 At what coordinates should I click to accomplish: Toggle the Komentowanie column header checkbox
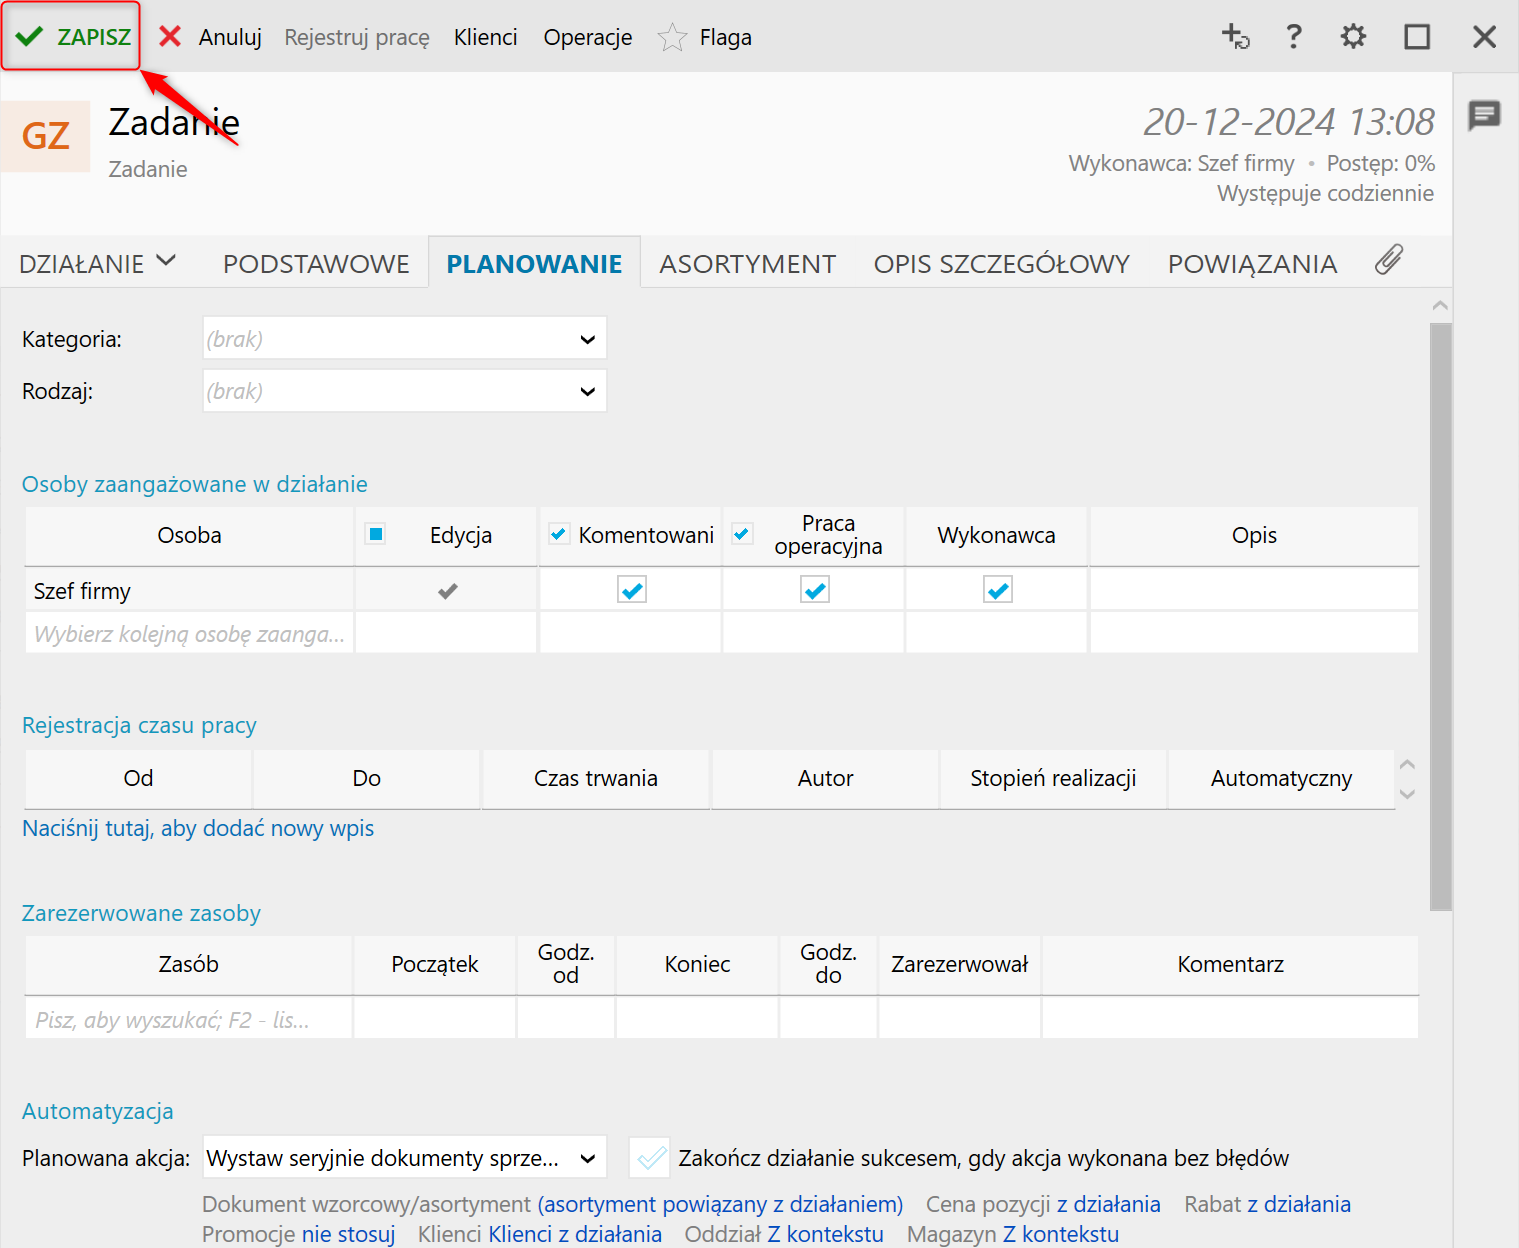(559, 534)
